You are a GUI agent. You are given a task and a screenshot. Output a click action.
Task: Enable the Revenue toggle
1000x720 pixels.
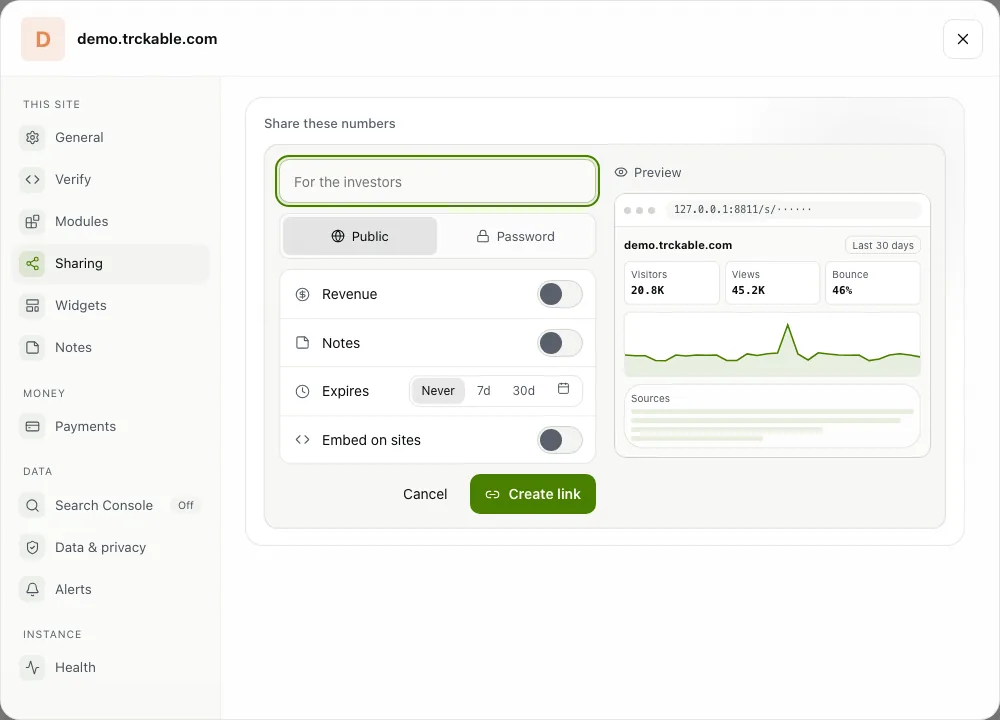tap(559, 294)
